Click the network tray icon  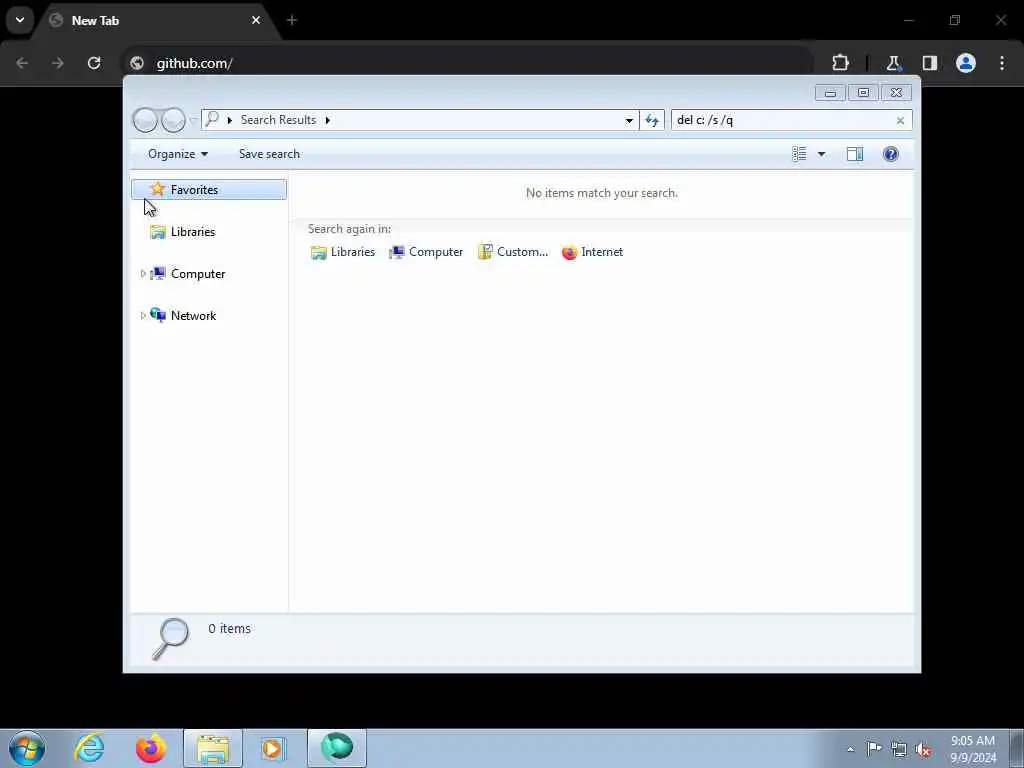899,750
